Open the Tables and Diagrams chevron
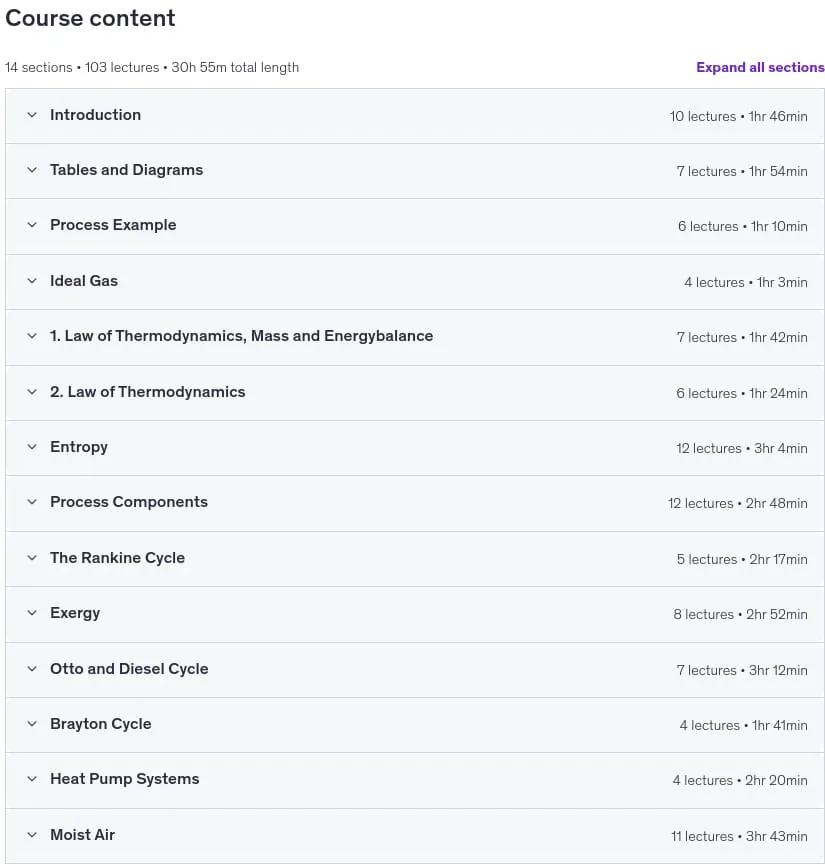Screen dimensions: 825x864 [32, 170]
